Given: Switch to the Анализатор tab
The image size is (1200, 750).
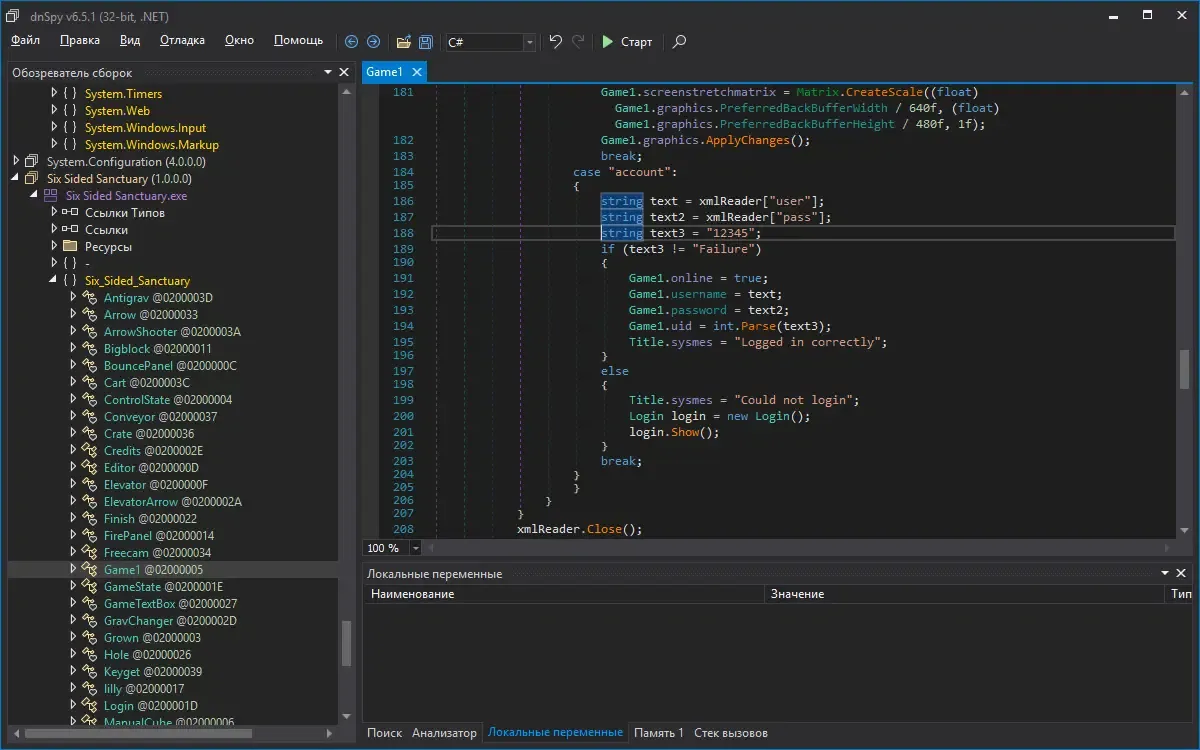Looking at the screenshot, I should (x=444, y=733).
